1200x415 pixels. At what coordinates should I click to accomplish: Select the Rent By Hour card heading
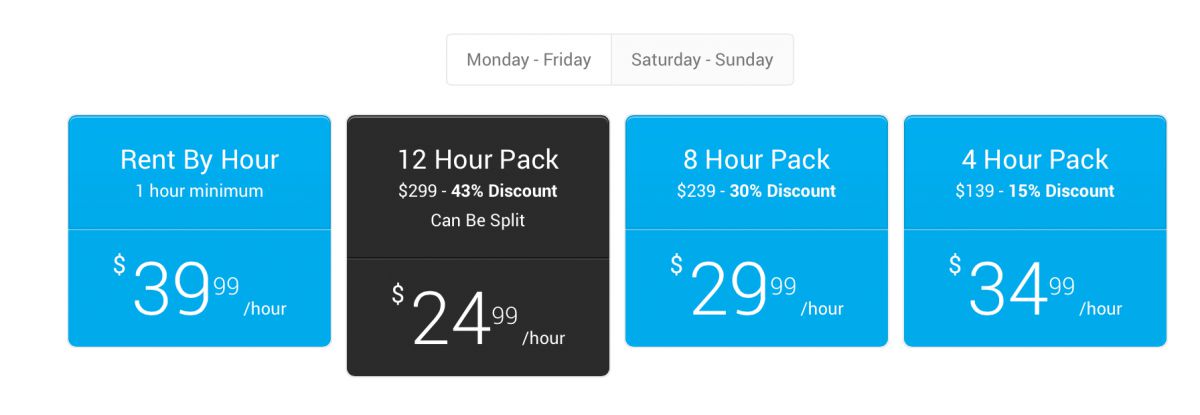pos(199,159)
